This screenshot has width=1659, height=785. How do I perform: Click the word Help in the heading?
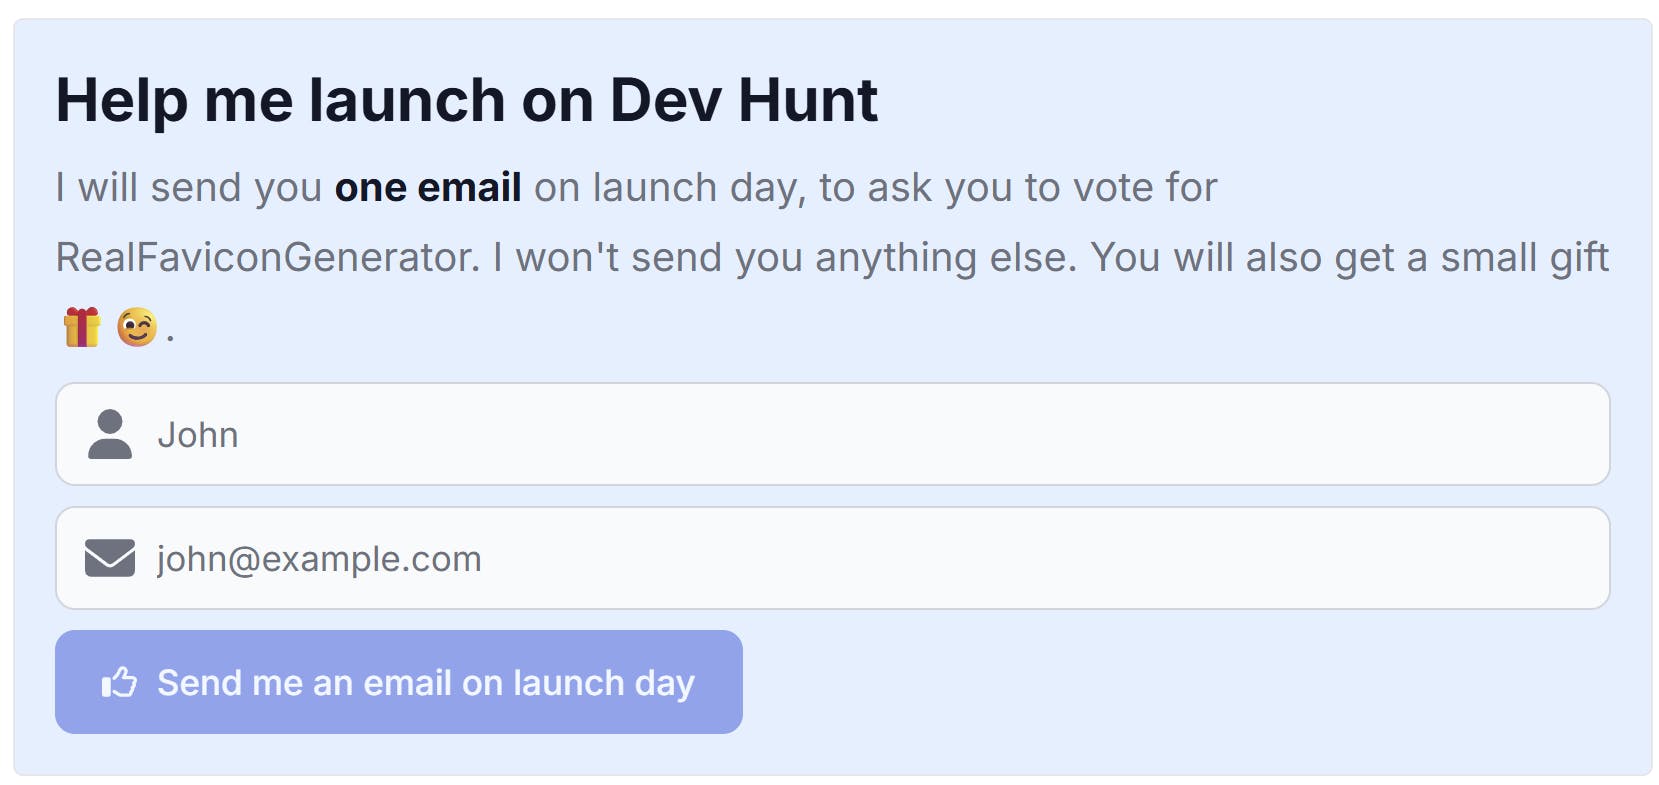(x=121, y=101)
